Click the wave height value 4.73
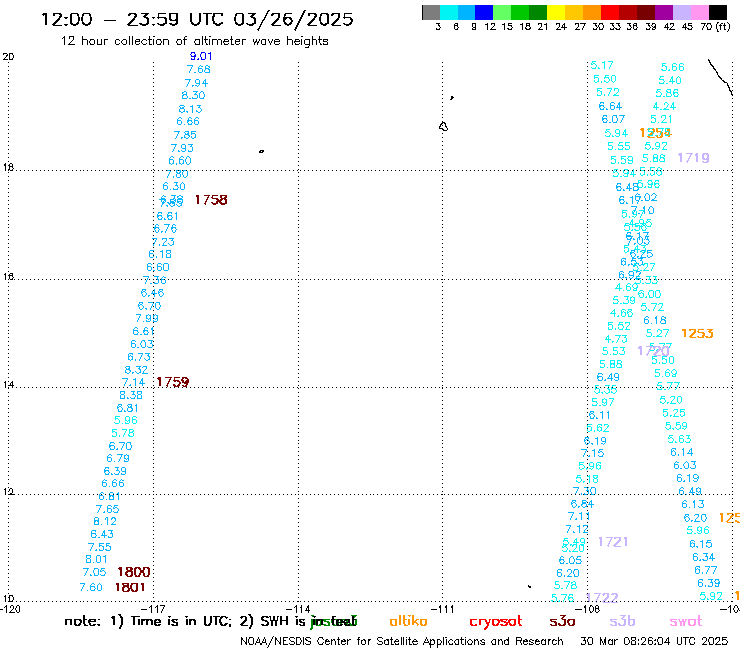Screen dimensions: 740x650 (616, 339)
